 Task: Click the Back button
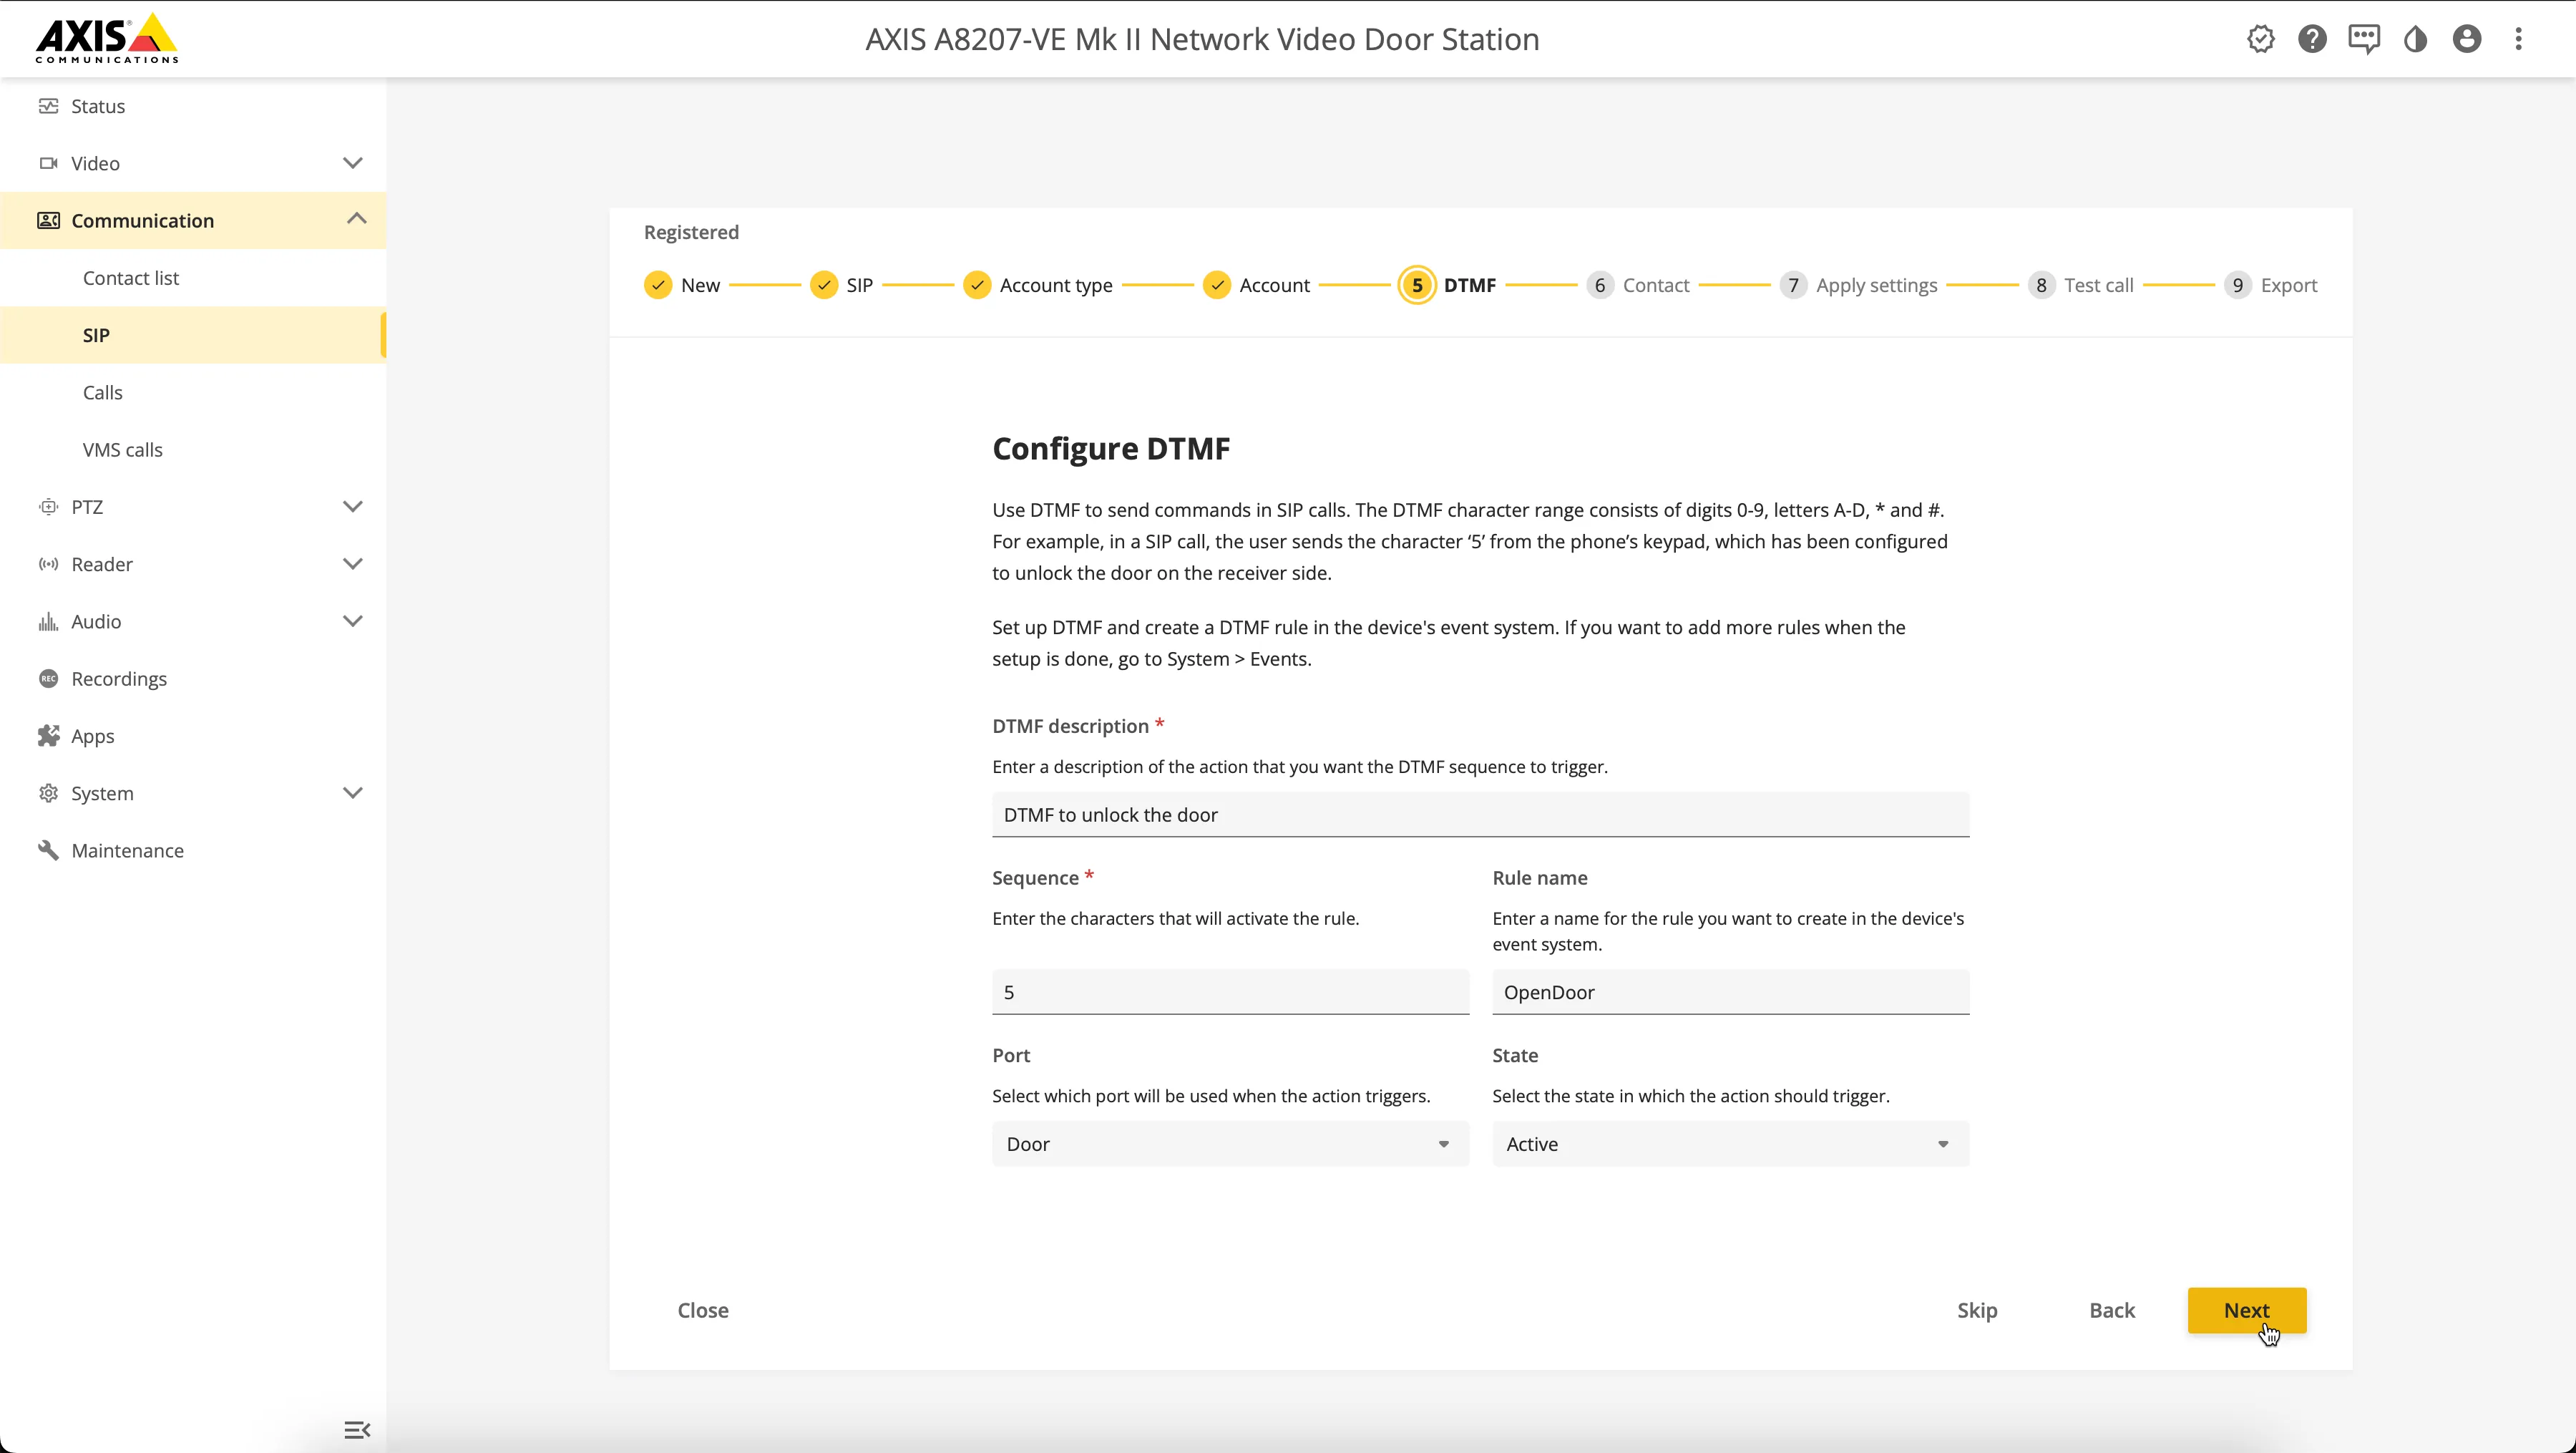[2112, 1310]
